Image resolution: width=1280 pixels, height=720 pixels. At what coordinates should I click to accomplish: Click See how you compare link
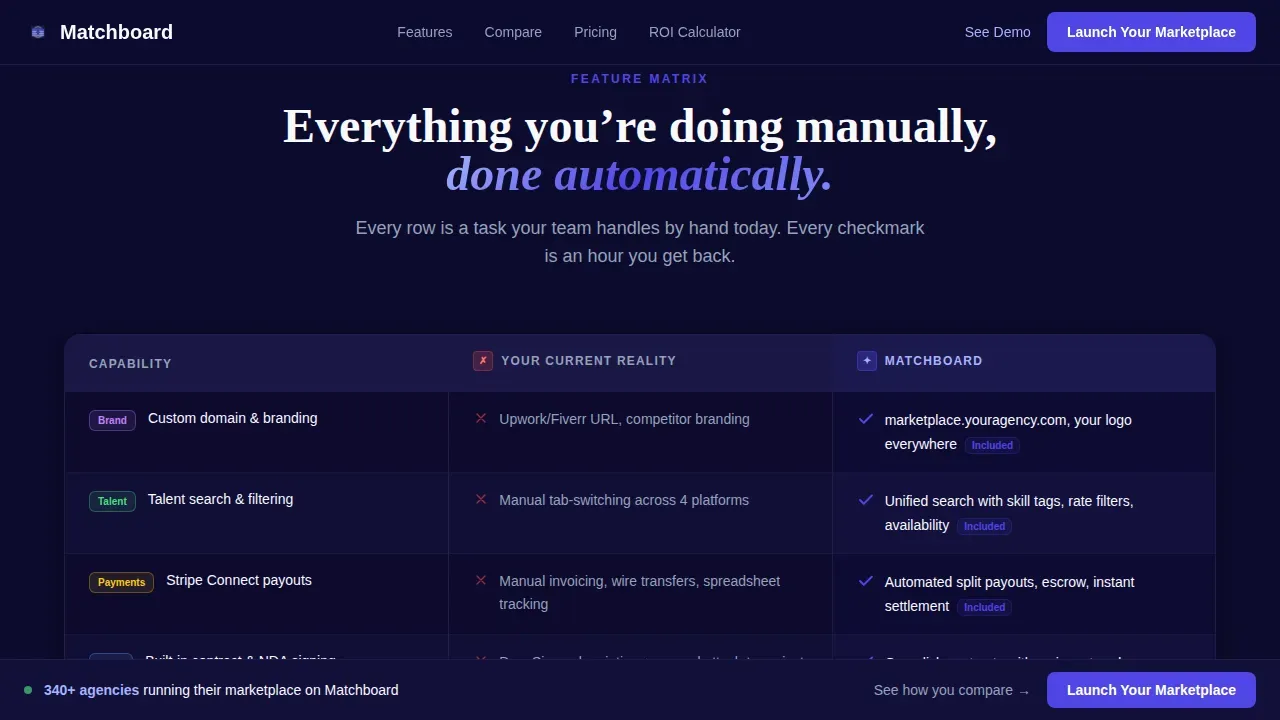click(x=952, y=690)
